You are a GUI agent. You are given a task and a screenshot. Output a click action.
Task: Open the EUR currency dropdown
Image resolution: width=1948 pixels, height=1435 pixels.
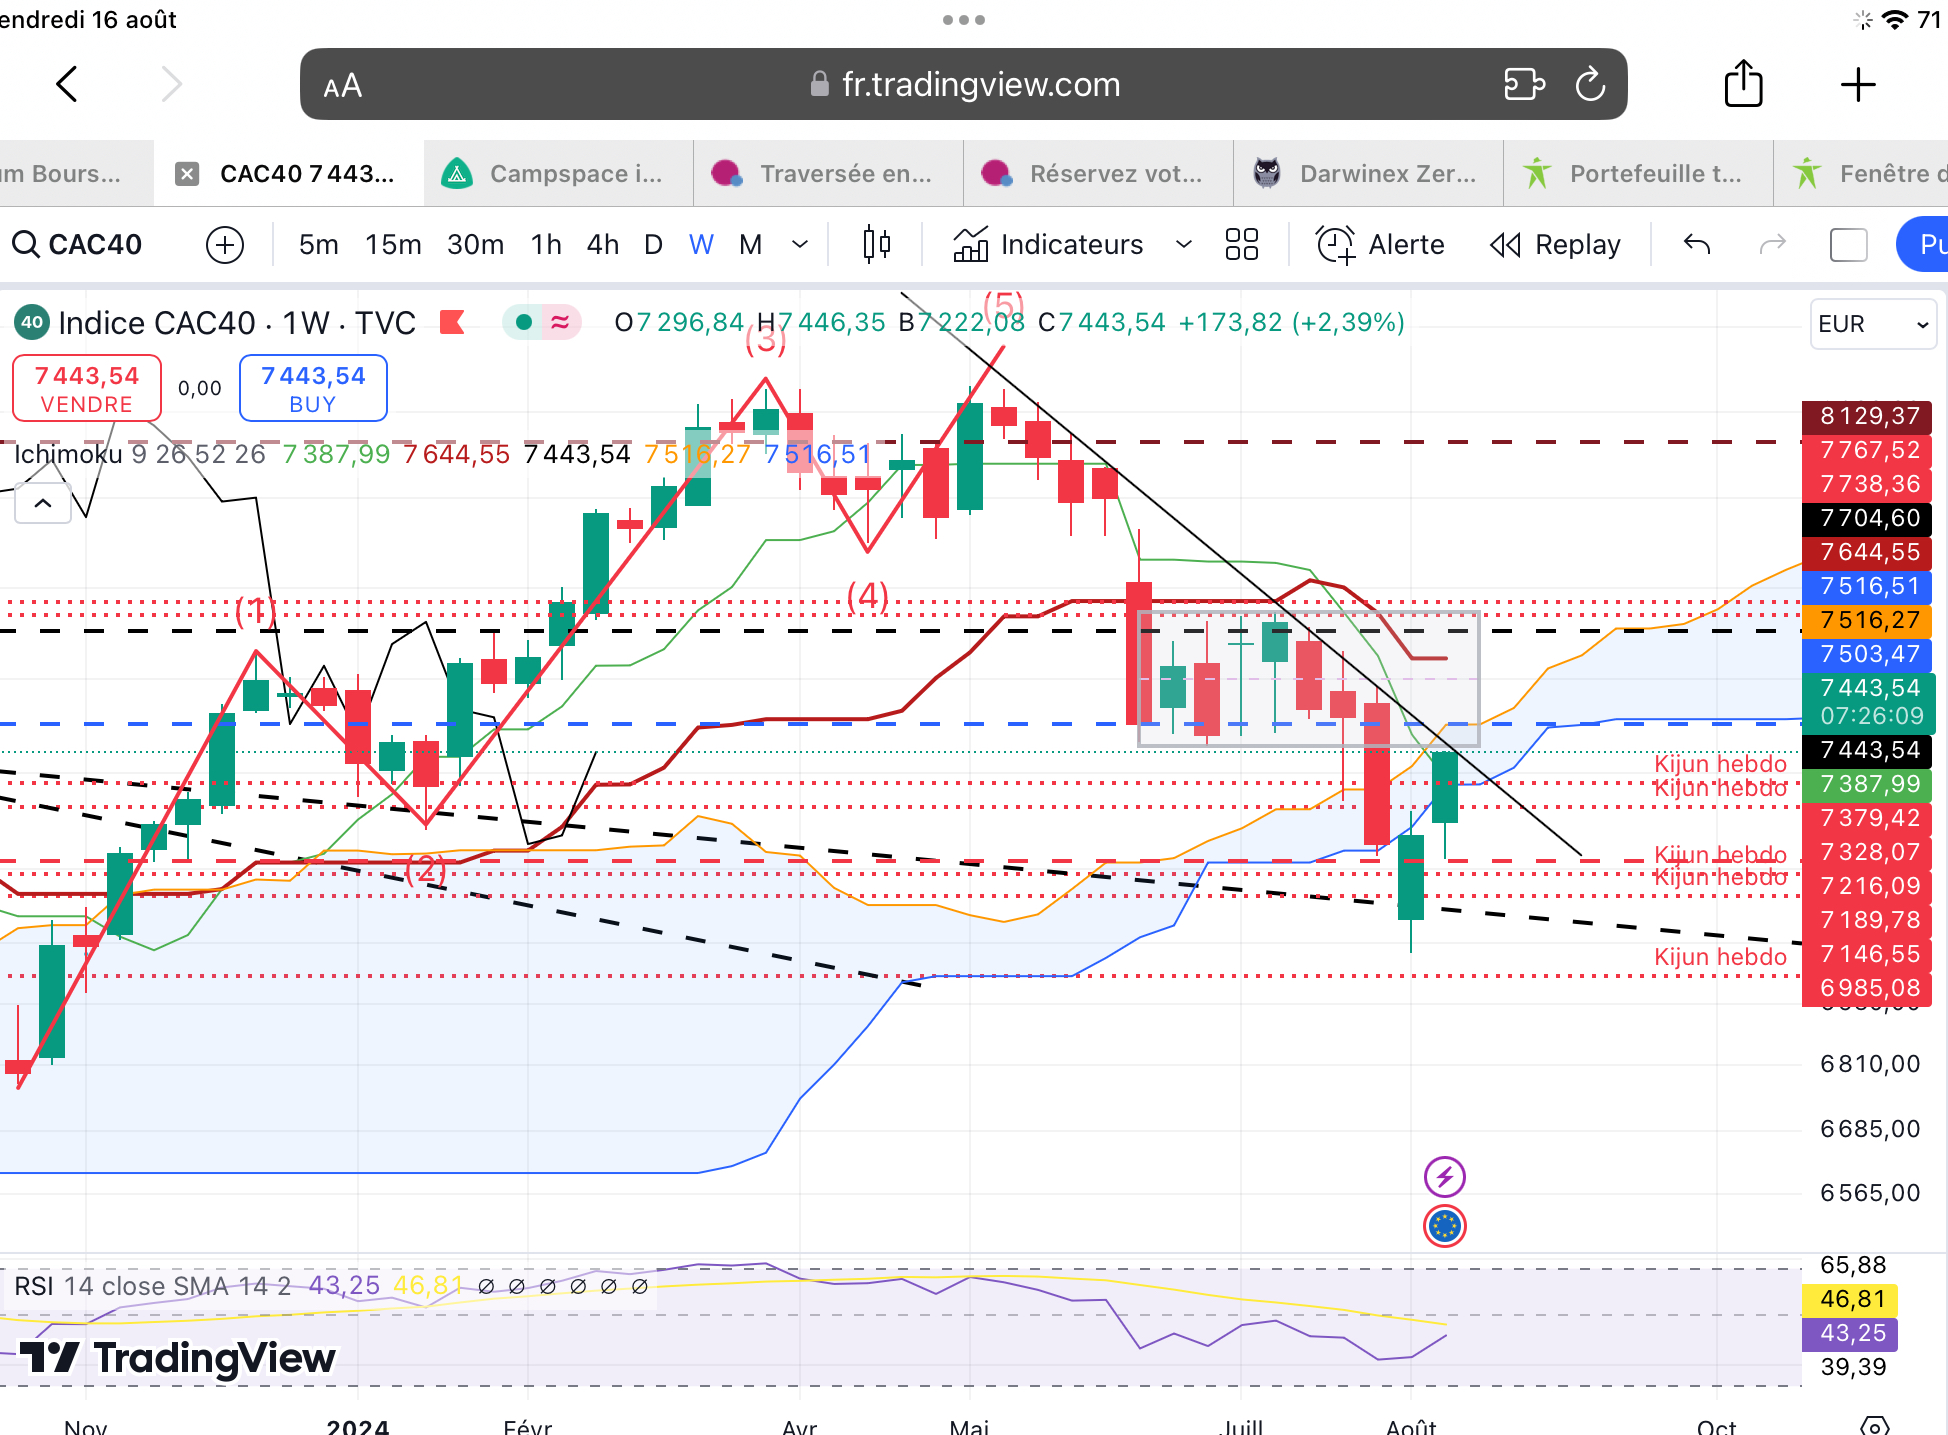pos(1872,324)
